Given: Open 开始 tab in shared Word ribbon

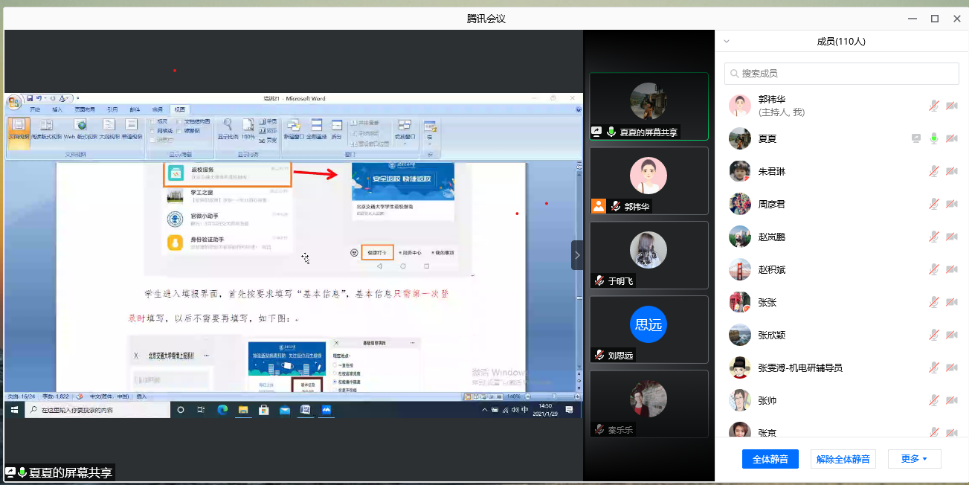Looking at the screenshot, I should pyautogui.click(x=36, y=109).
